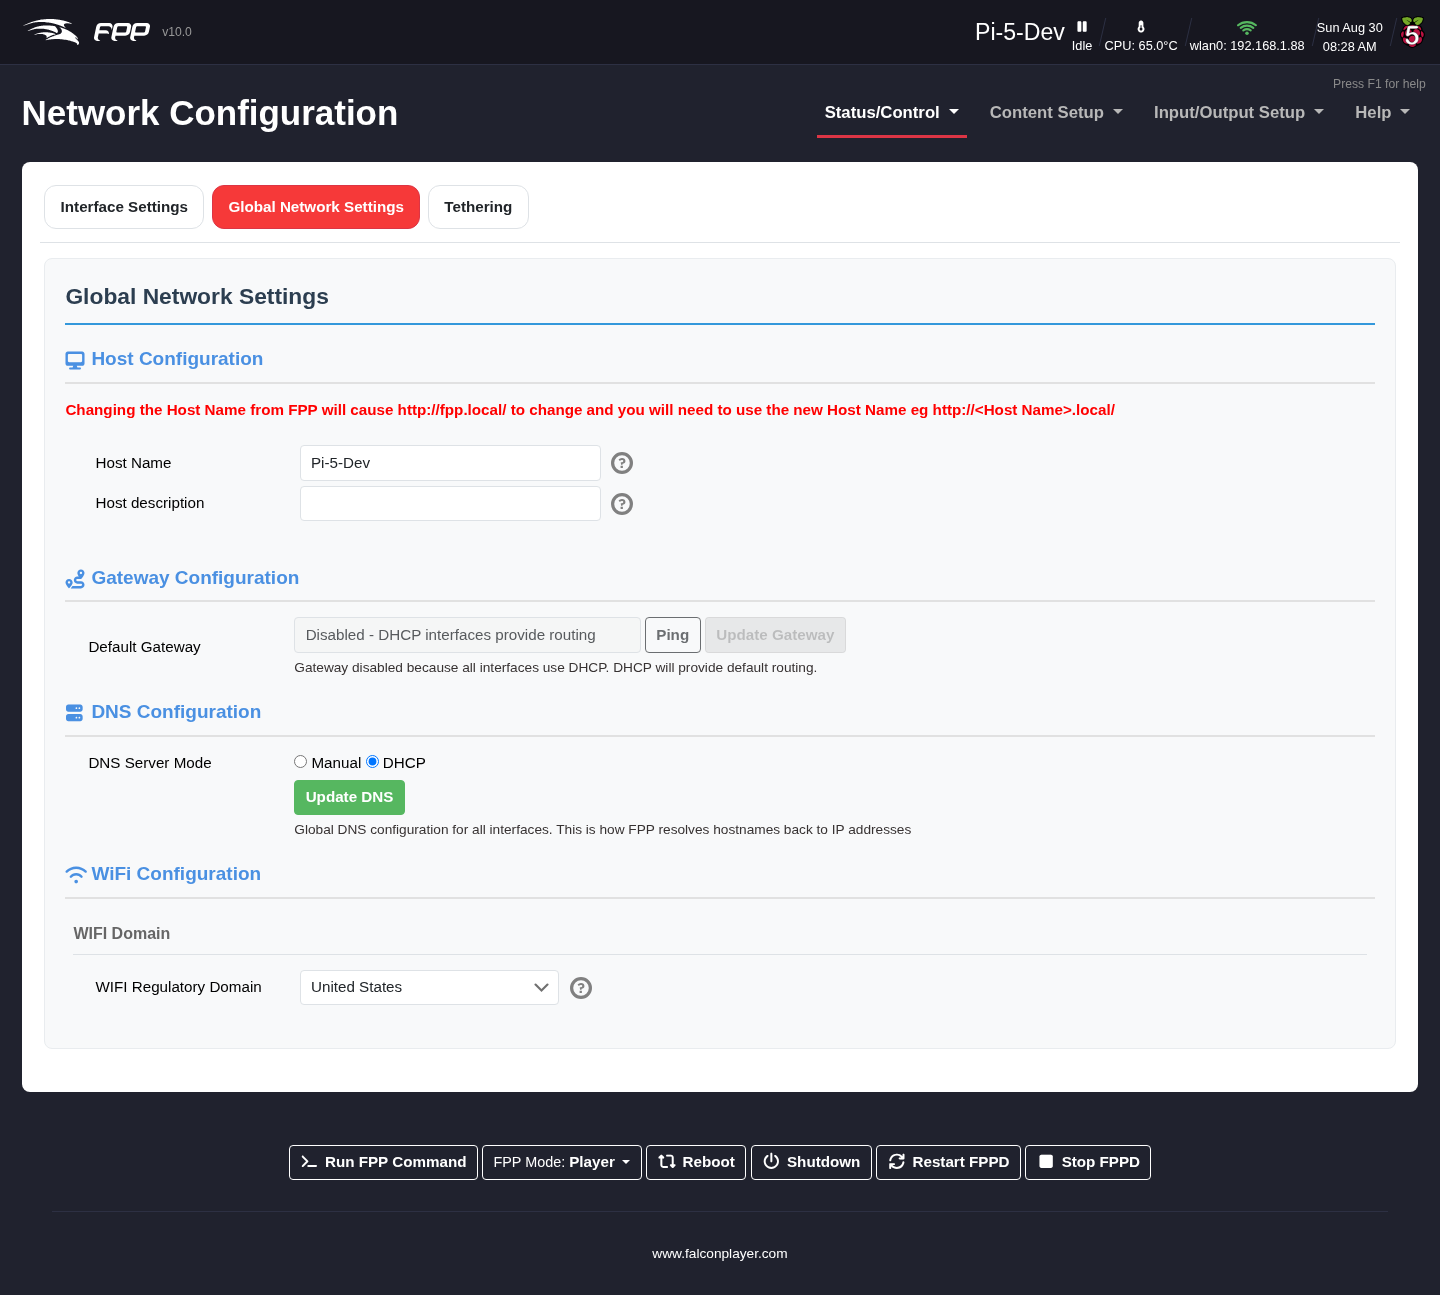Screen dimensions: 1440x1295
Task: Click the Sun Aug 30 date text
Action: [1349, 28]
